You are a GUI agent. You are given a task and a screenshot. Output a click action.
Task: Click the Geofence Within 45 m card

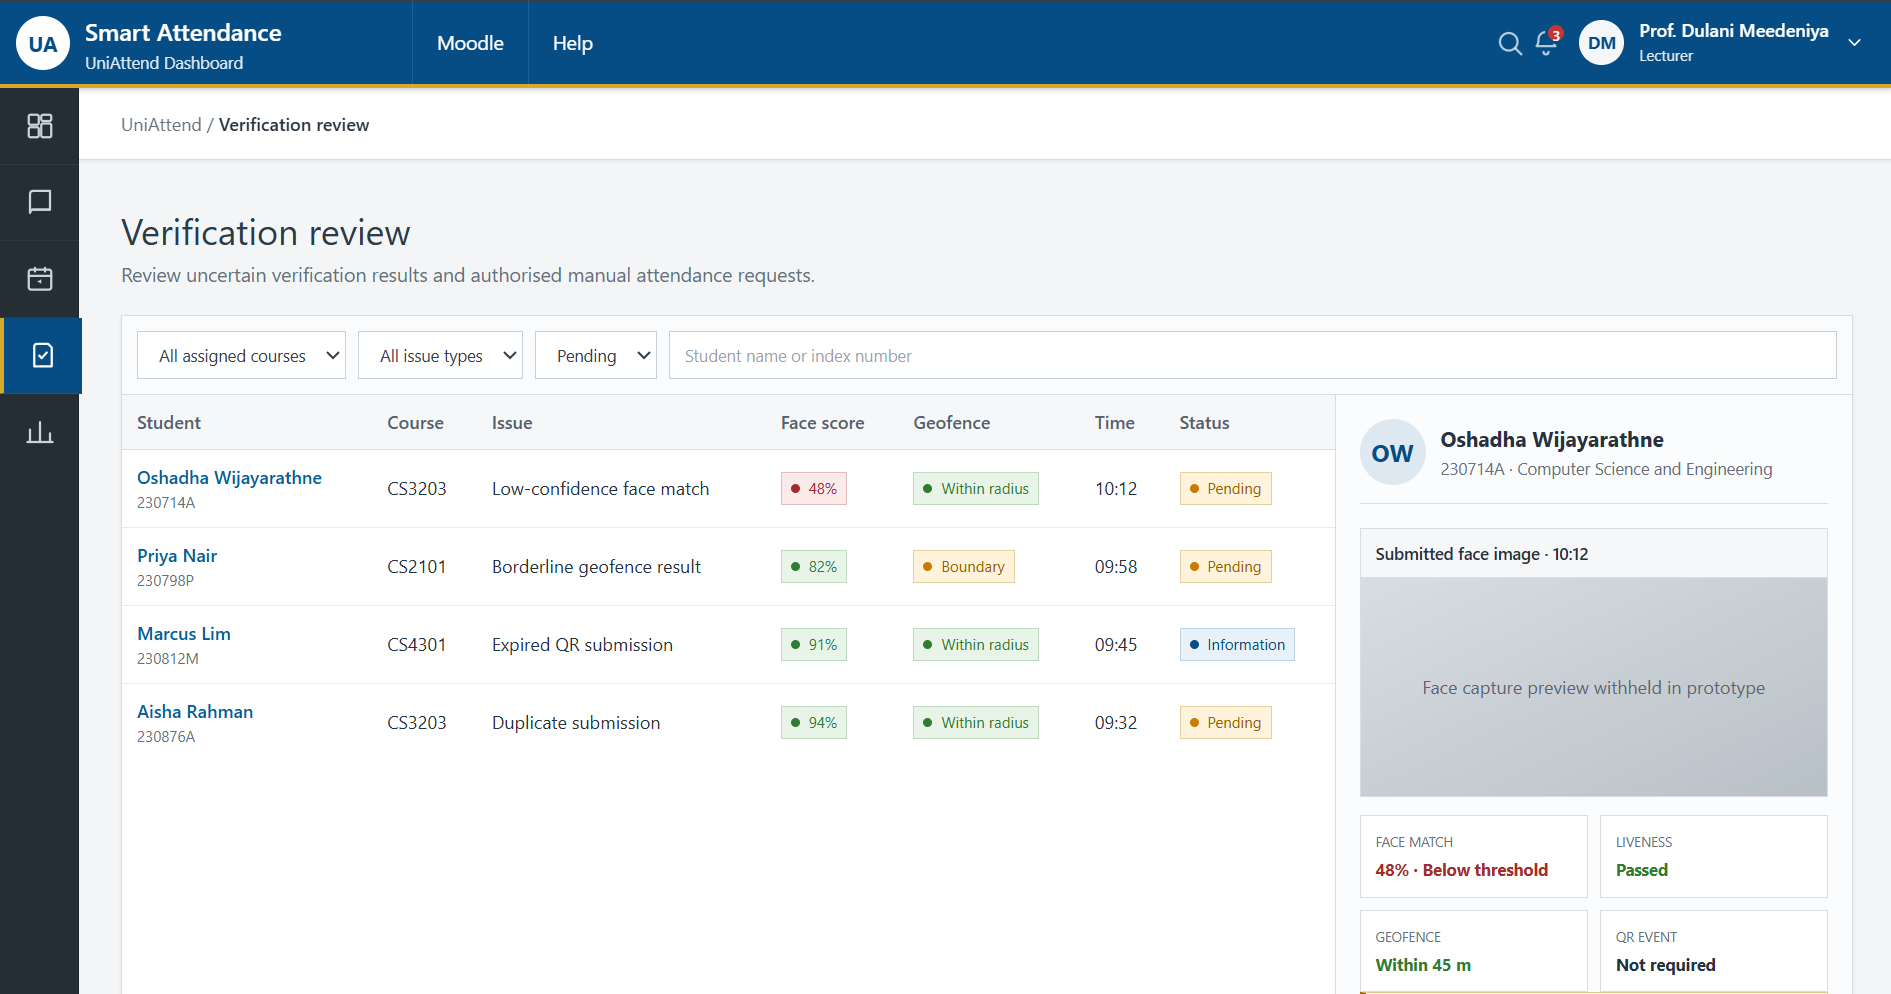[1473, 951]
